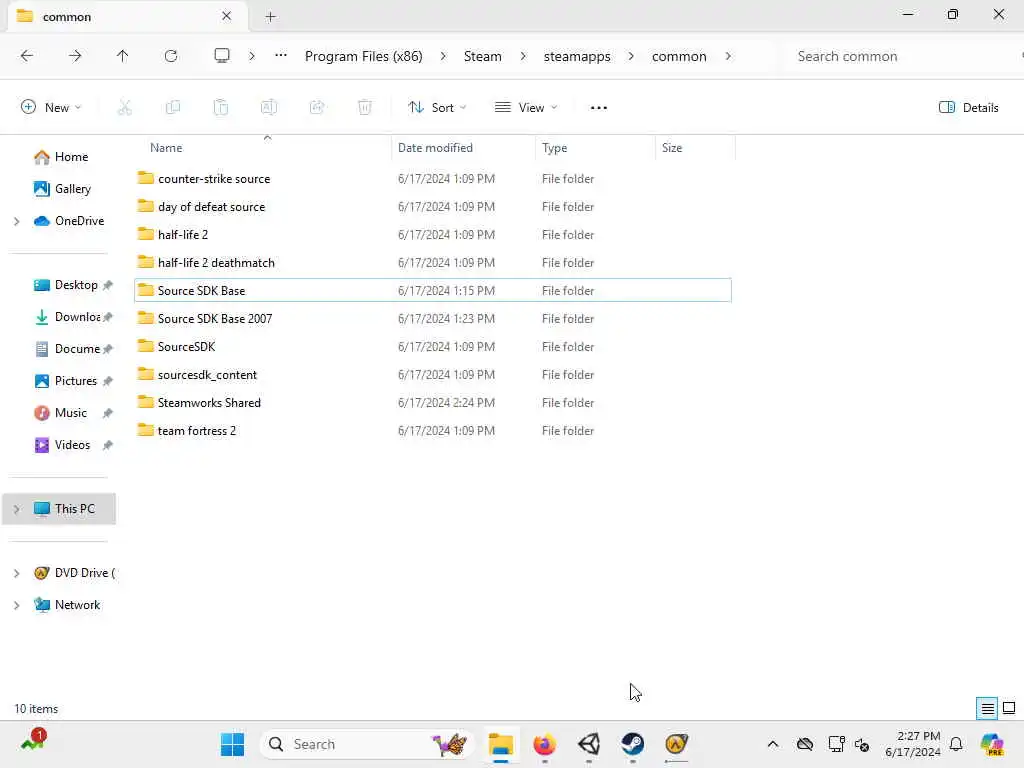This screenshot has height=768, width=1024.
Task: Click the Copy icon in toolbar
Action: click(x=173, y=108)
